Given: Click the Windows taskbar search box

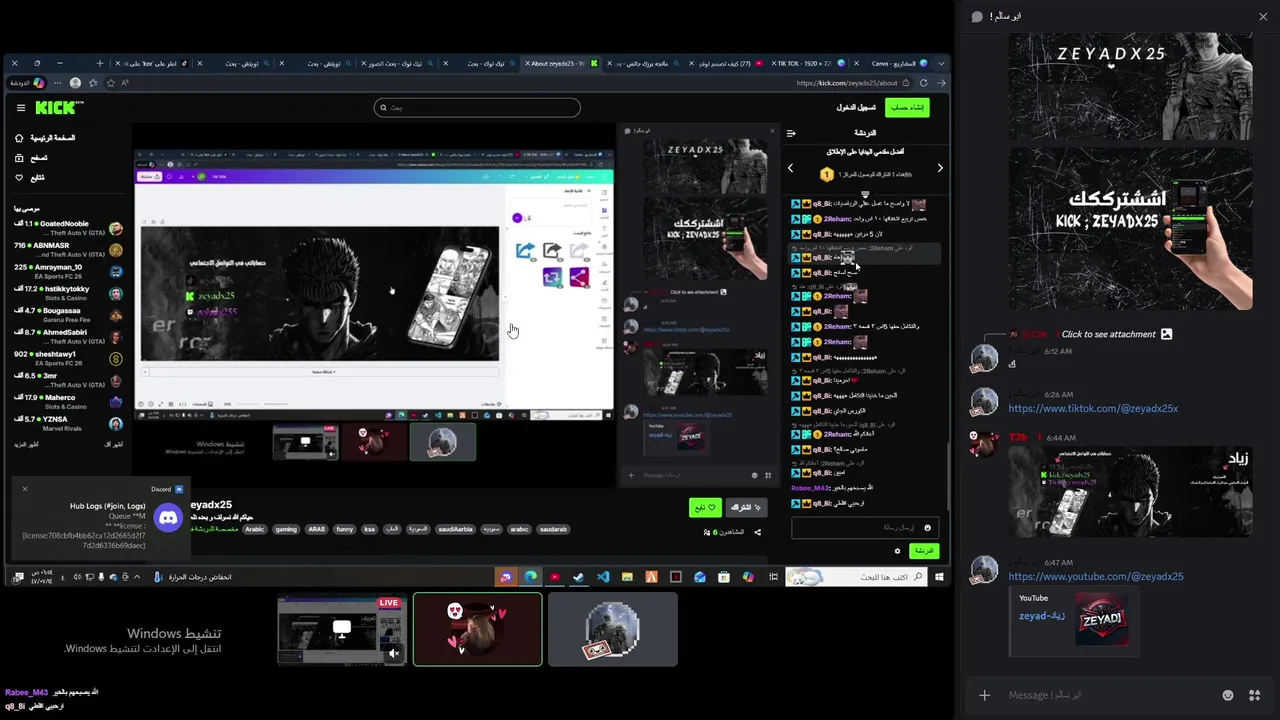Looking at the screenshot, I should click(x=856, y=577).
